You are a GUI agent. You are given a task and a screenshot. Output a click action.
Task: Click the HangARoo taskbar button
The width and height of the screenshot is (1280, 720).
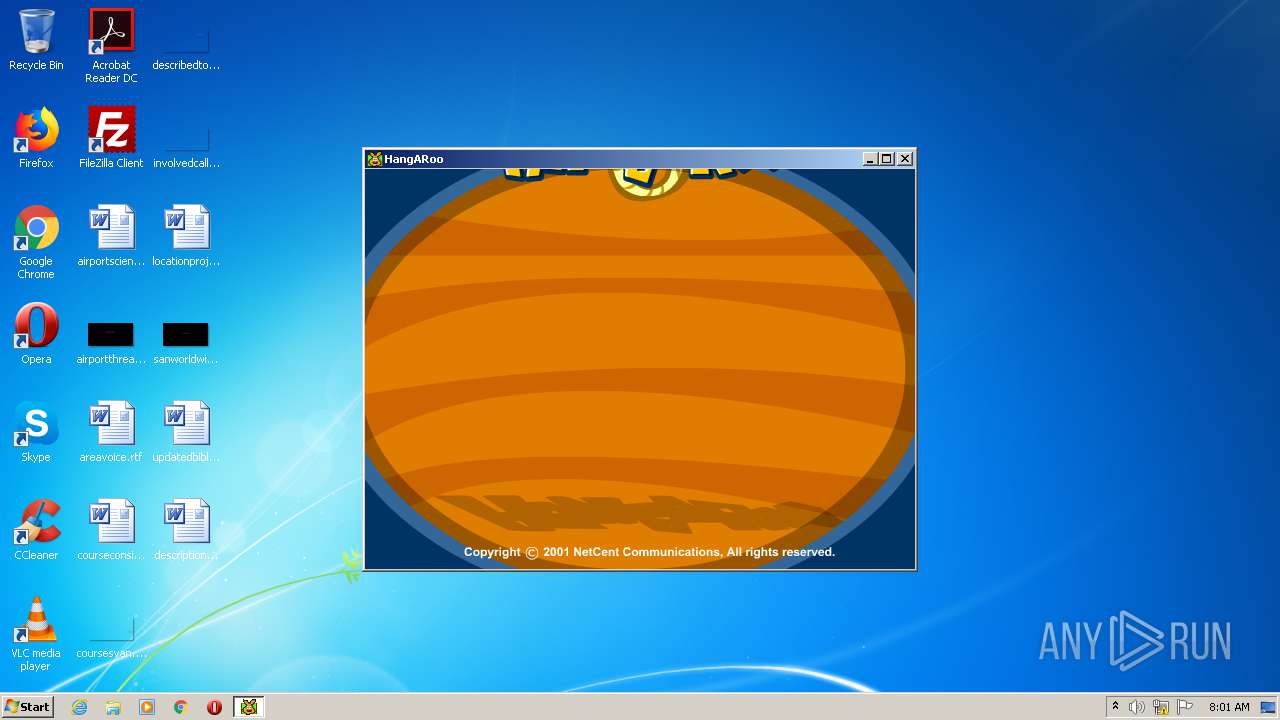click(248, 707)
